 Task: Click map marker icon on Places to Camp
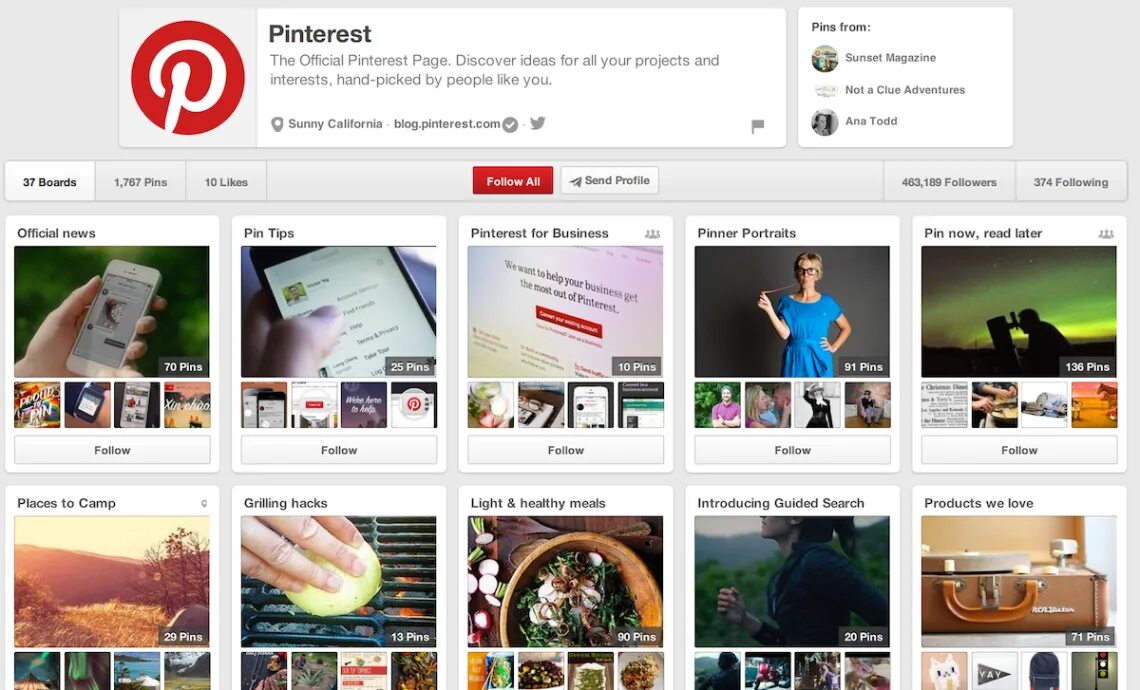tap(204, 503)
